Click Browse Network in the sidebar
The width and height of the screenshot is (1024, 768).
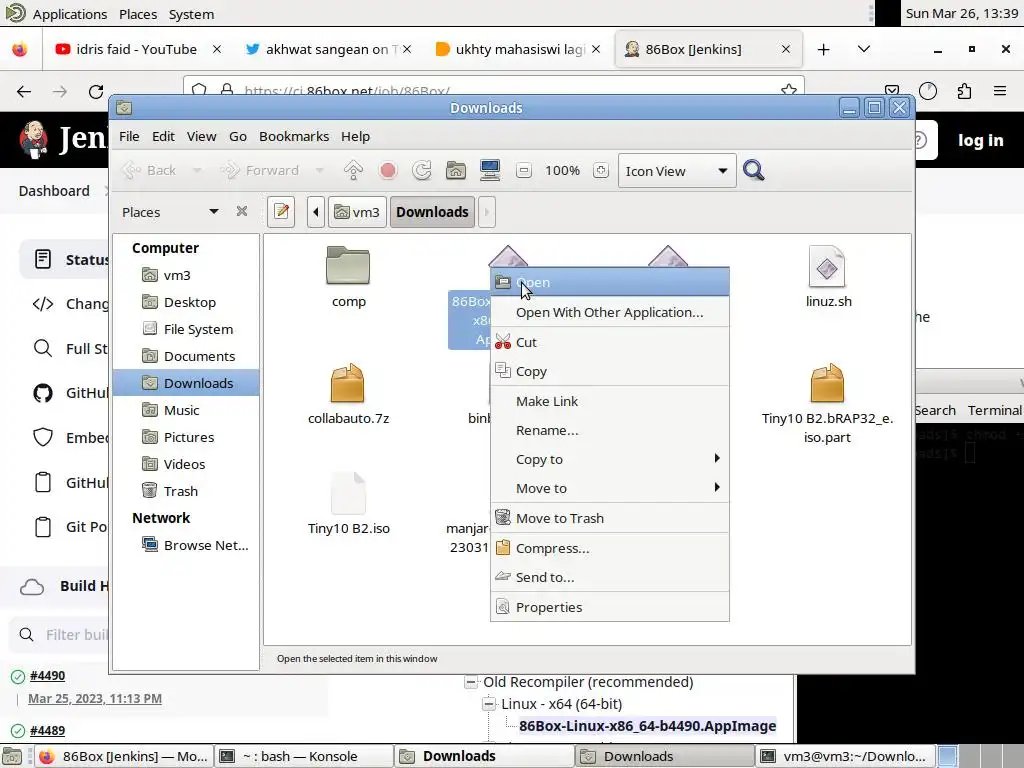pos(186,545)
